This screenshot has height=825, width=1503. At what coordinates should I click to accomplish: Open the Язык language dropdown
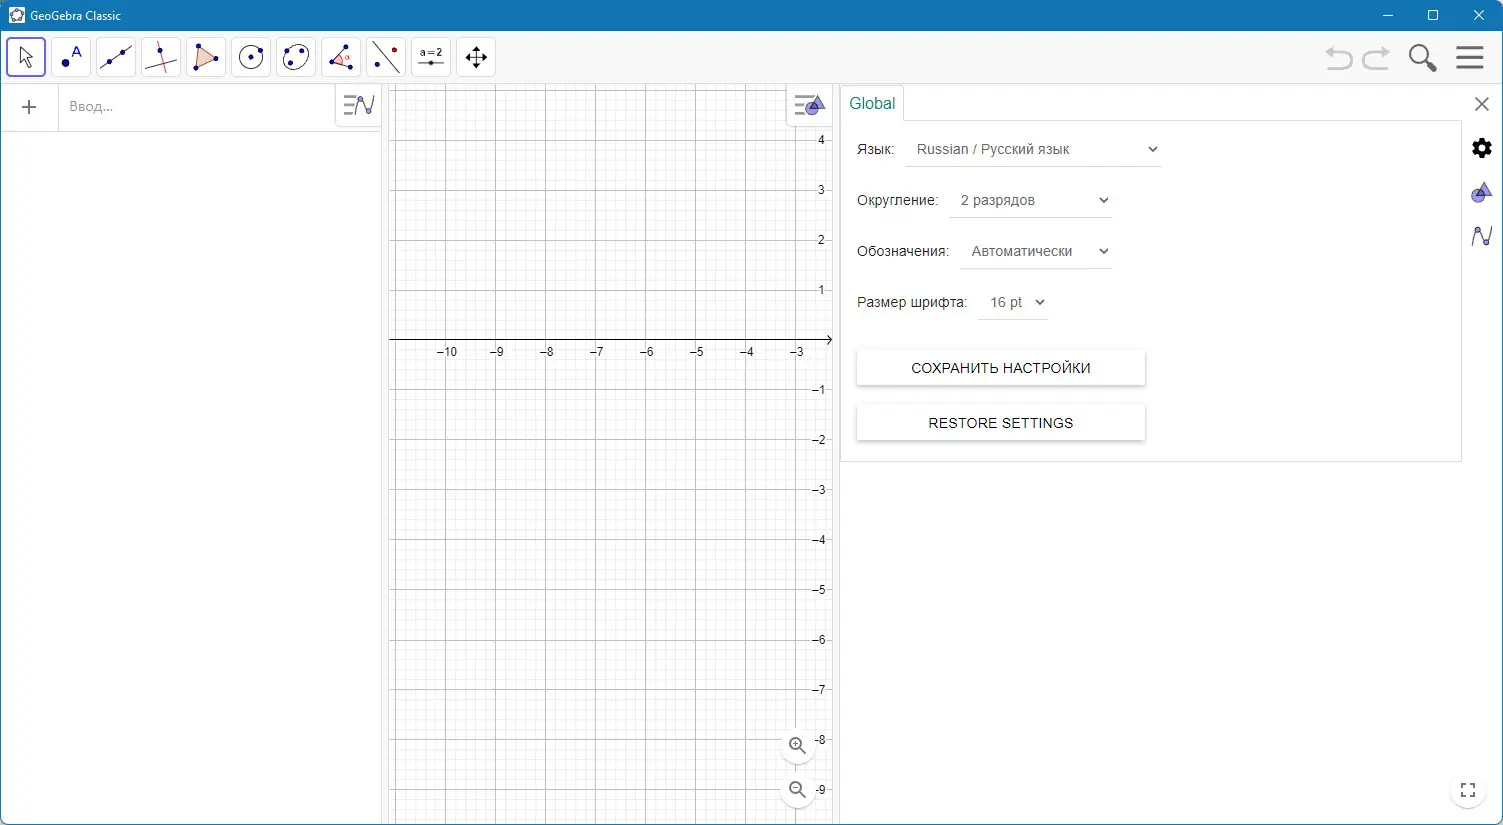tap(1033, 149)
